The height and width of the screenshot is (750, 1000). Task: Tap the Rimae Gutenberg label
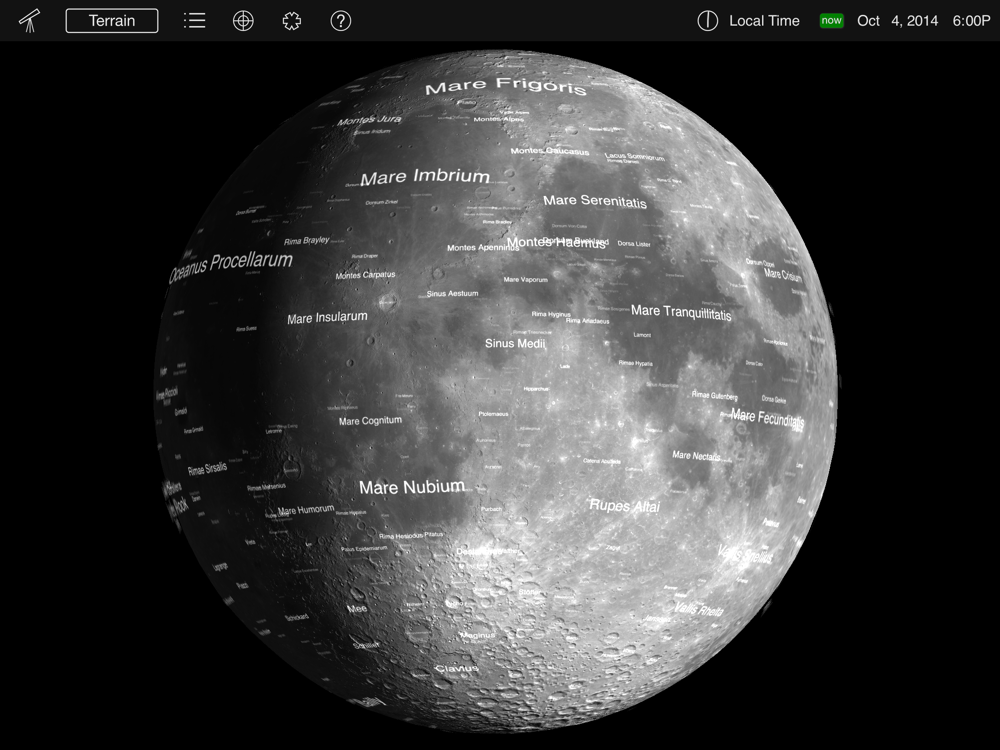[x=714, y=395]
